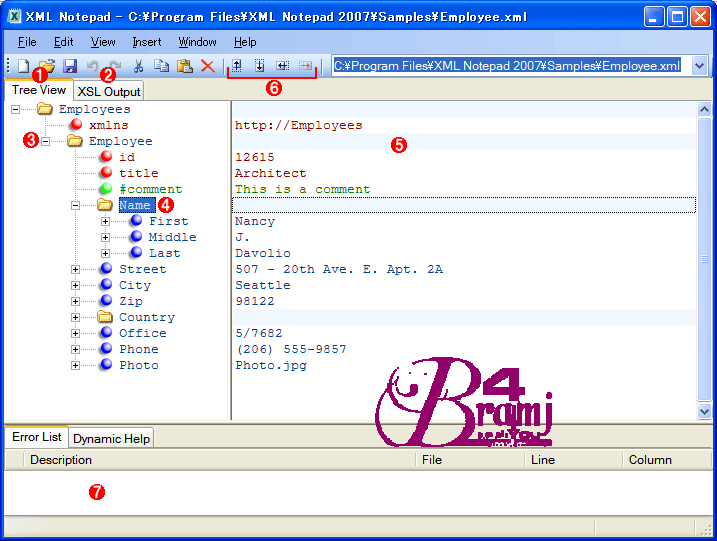Click the Description column header
Viewport: 717px width, 541px height.
point(61,460)
